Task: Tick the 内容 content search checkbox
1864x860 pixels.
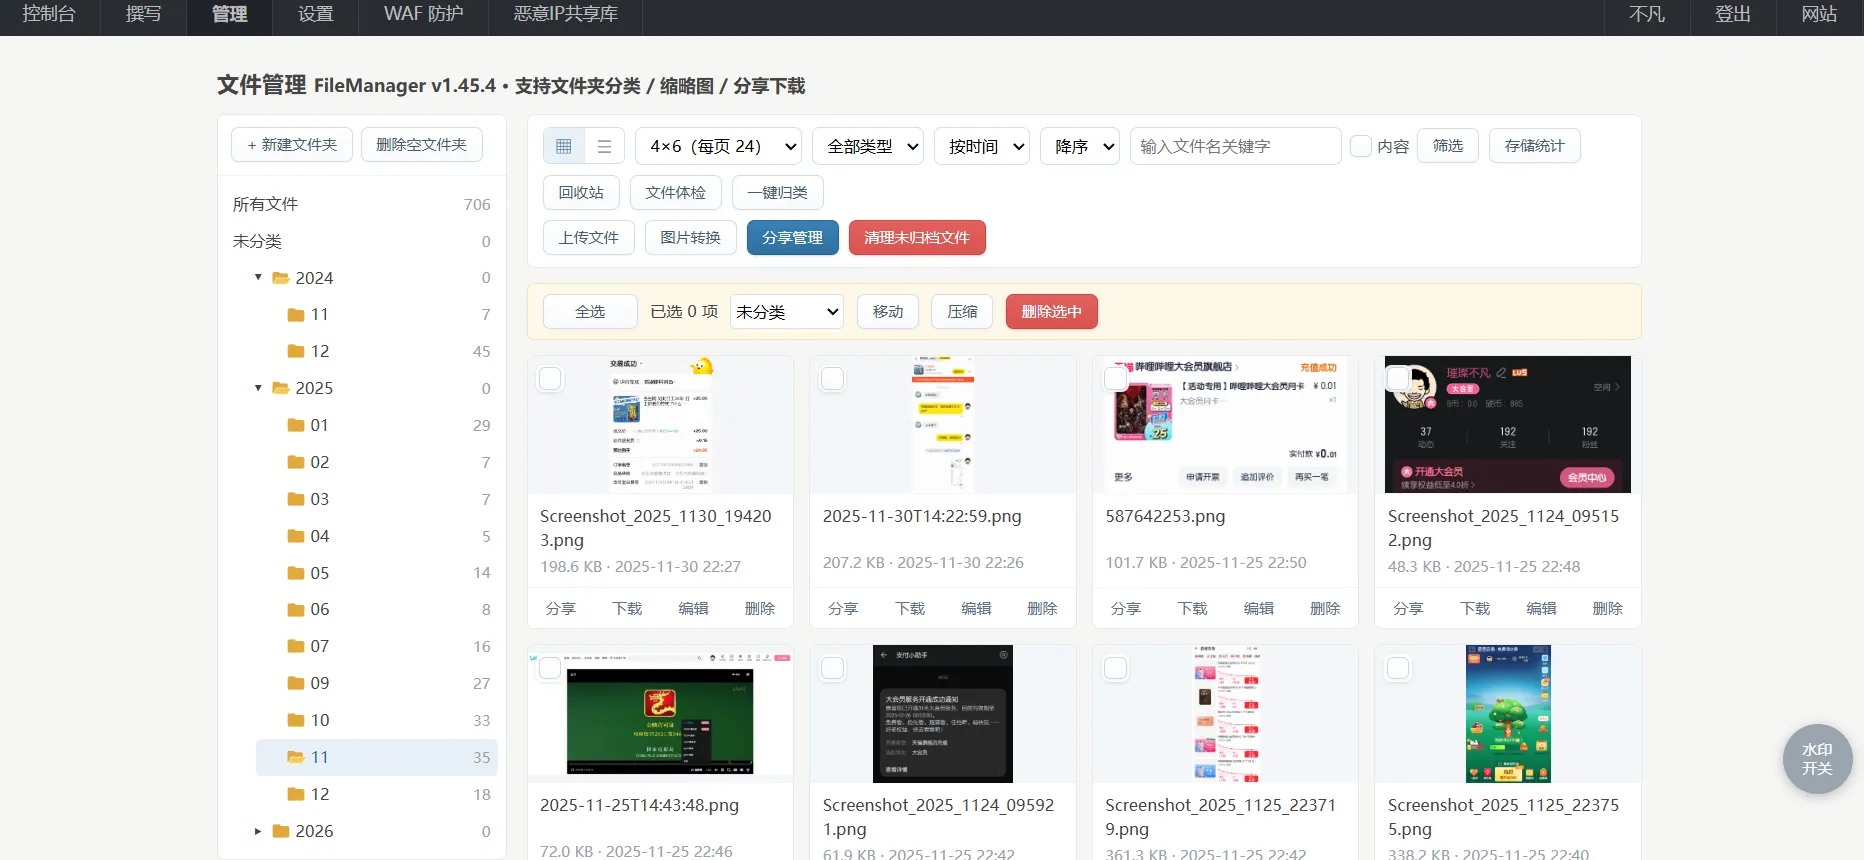Action: pyautogui.click(x=1360, y=146)
